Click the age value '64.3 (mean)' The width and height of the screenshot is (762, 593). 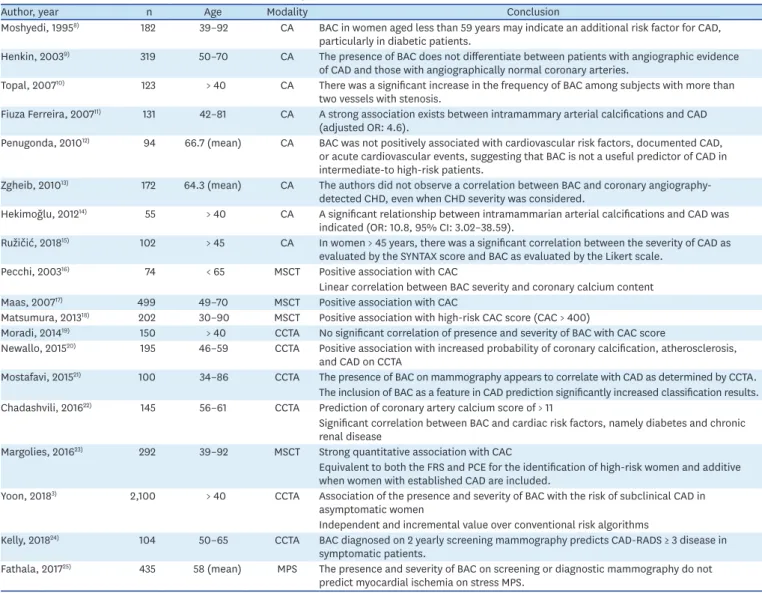pos(212,185)
